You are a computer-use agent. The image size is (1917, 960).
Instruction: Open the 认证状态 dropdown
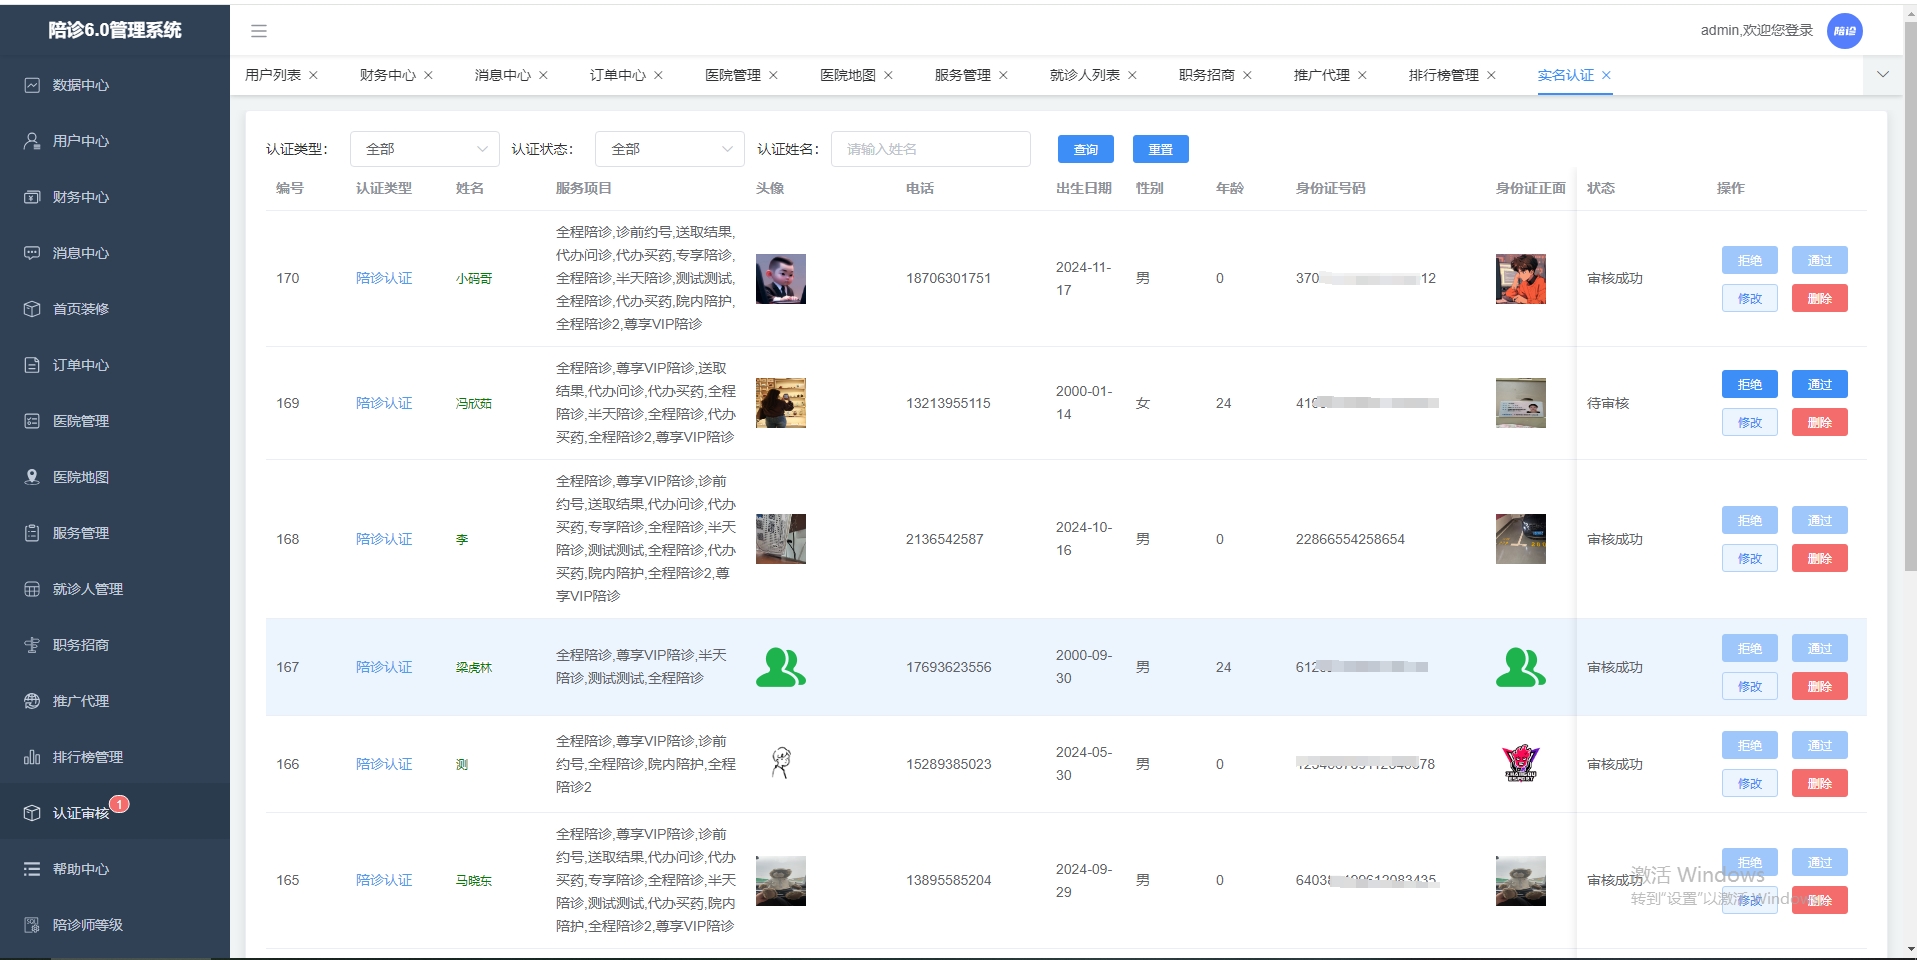tap(669, 149)
